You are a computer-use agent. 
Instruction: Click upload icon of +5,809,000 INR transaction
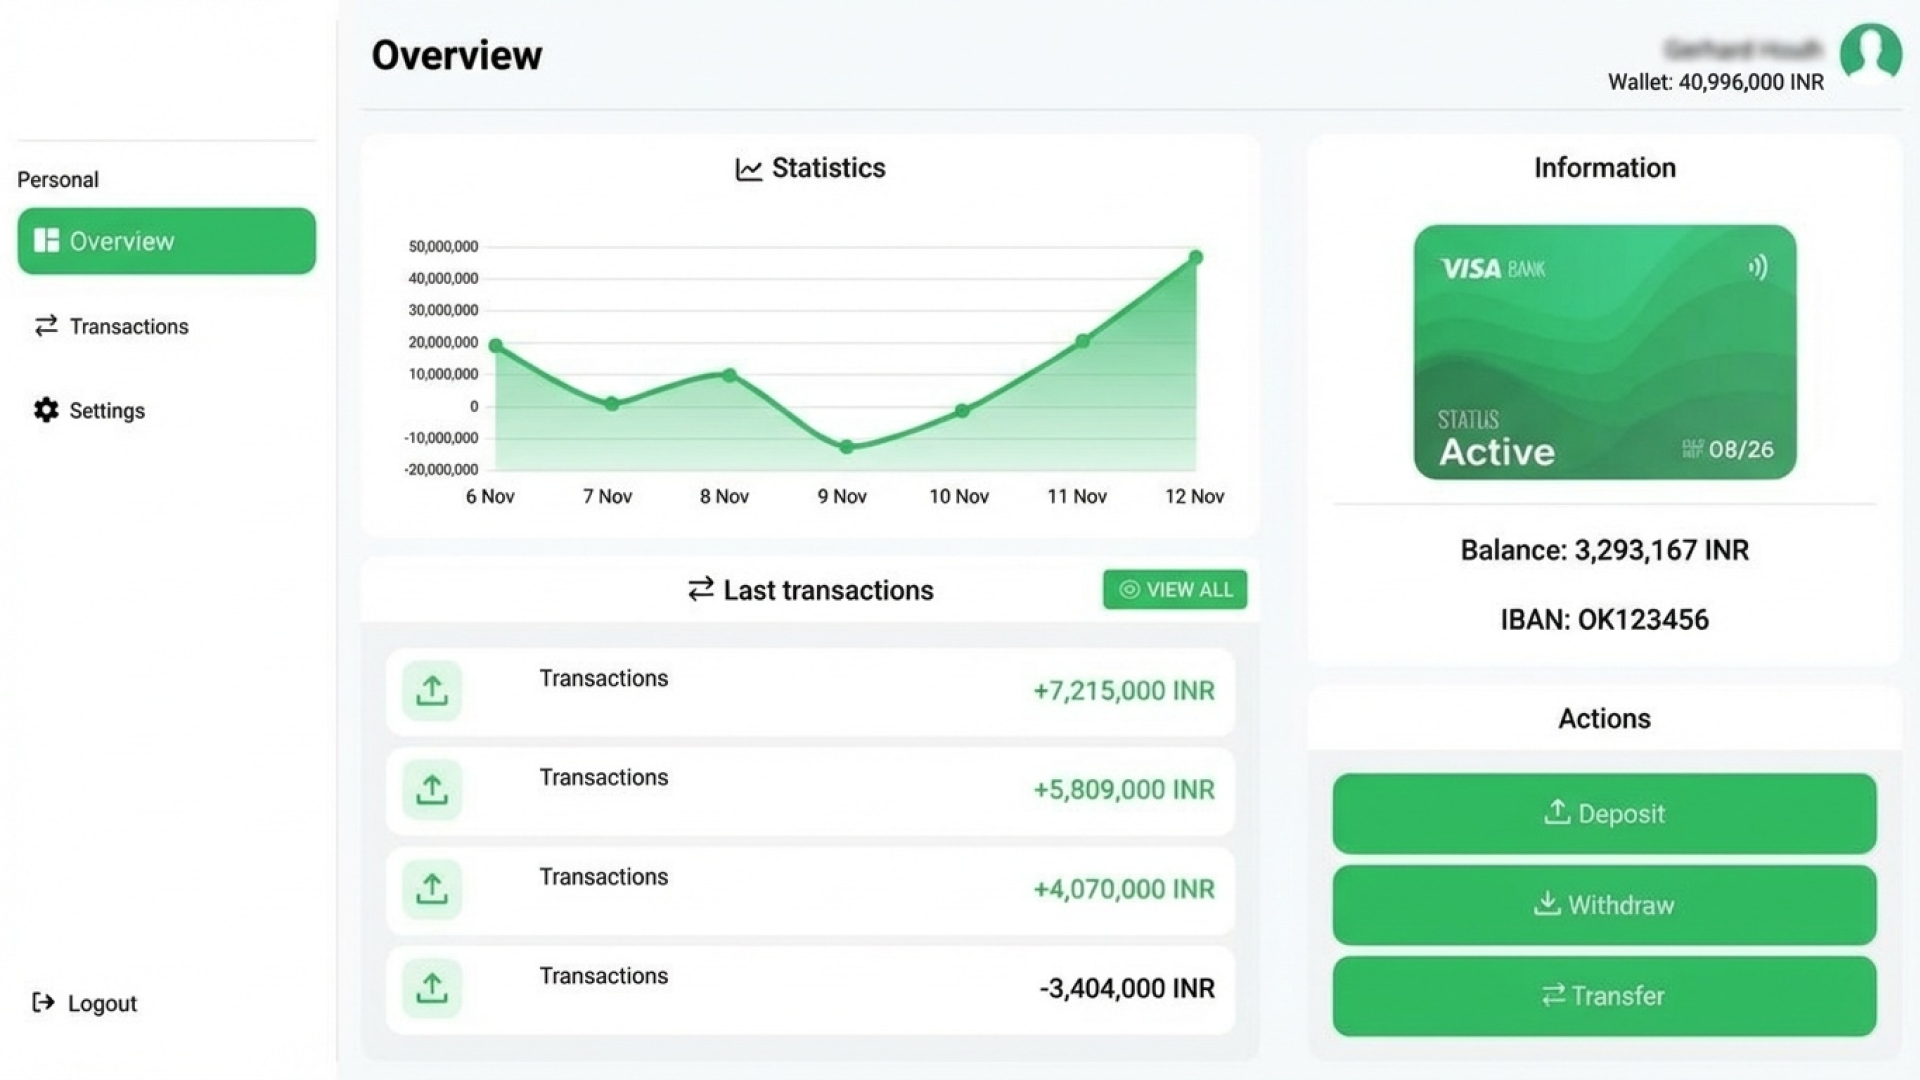(432, 790)
